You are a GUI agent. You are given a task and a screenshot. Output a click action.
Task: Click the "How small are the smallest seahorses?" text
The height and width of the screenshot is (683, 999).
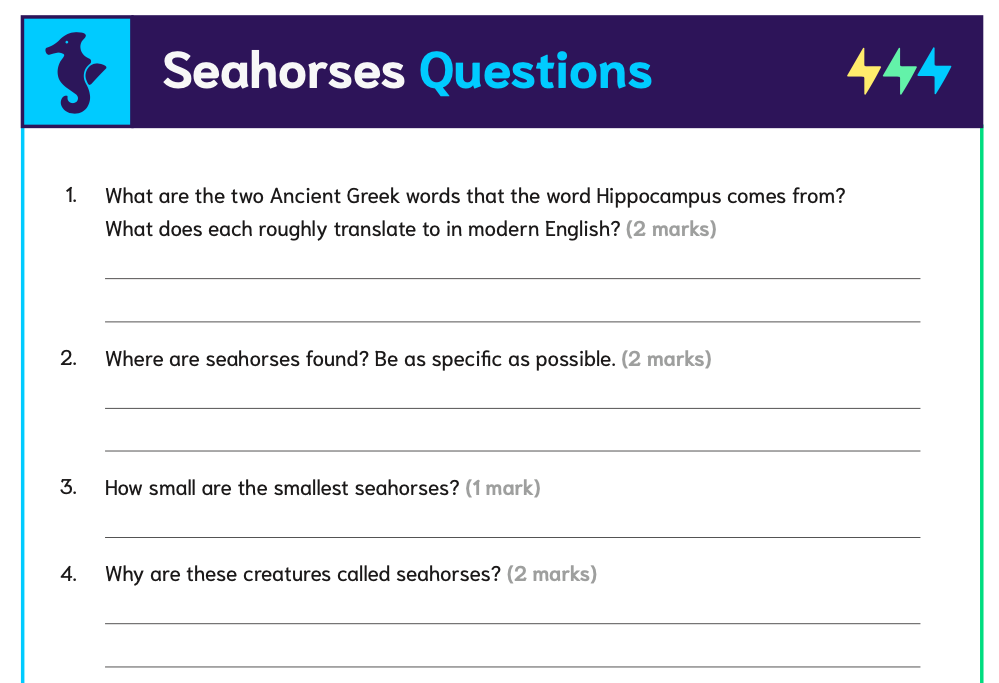point(282,488)
